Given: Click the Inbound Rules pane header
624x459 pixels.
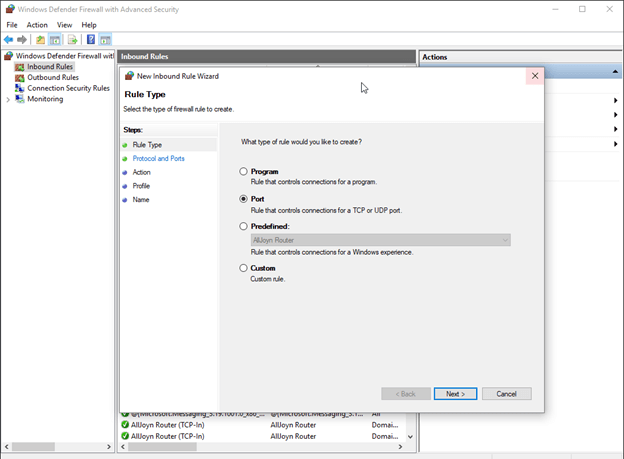Looking at the screenshot, I should pos(266,57).
